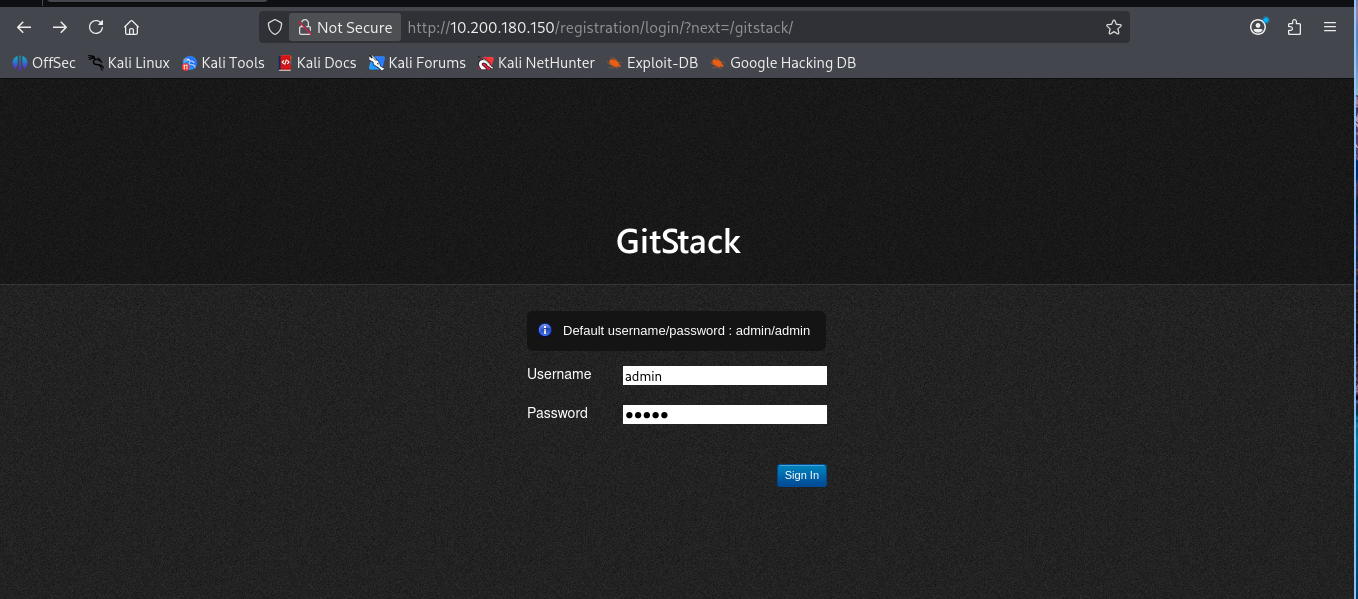Focus the Username input field

pyautogui.click(x=725, y=376)
